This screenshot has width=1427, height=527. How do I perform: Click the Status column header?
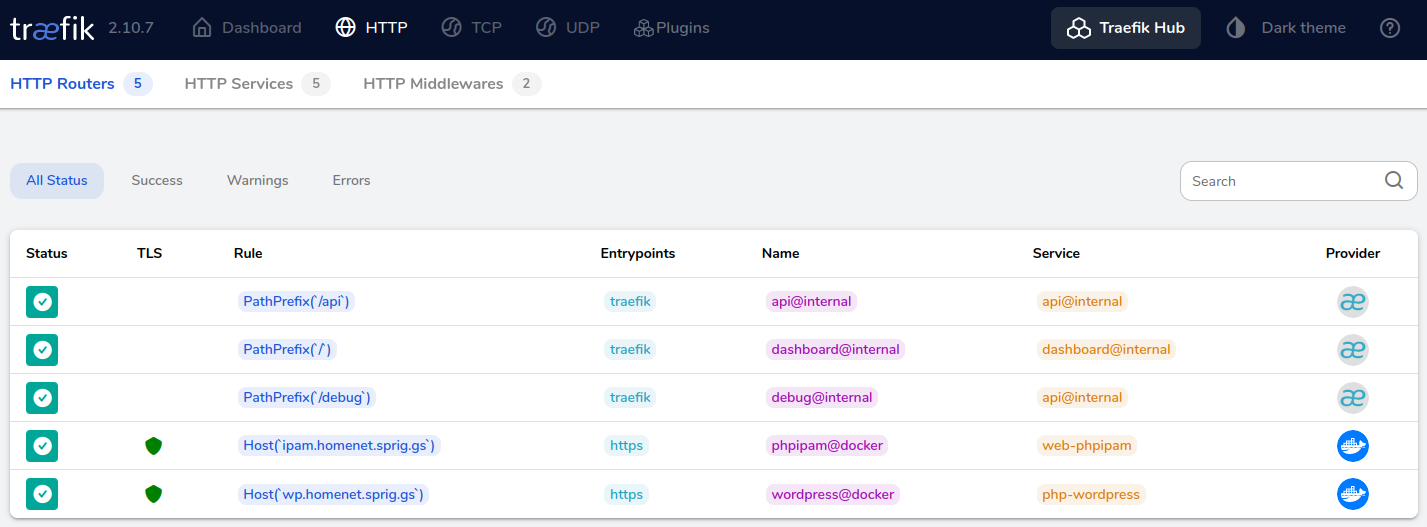[x=47, y=253]
